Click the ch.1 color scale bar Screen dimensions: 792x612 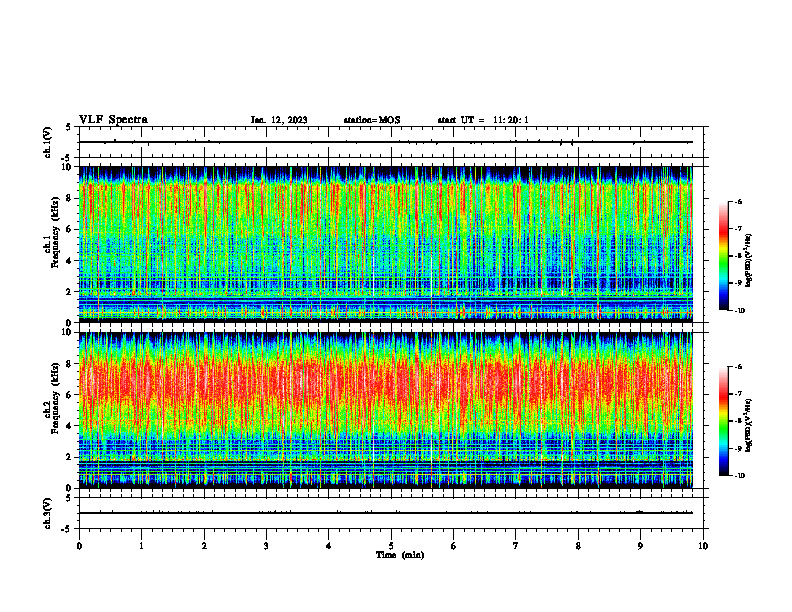point(724,256)
